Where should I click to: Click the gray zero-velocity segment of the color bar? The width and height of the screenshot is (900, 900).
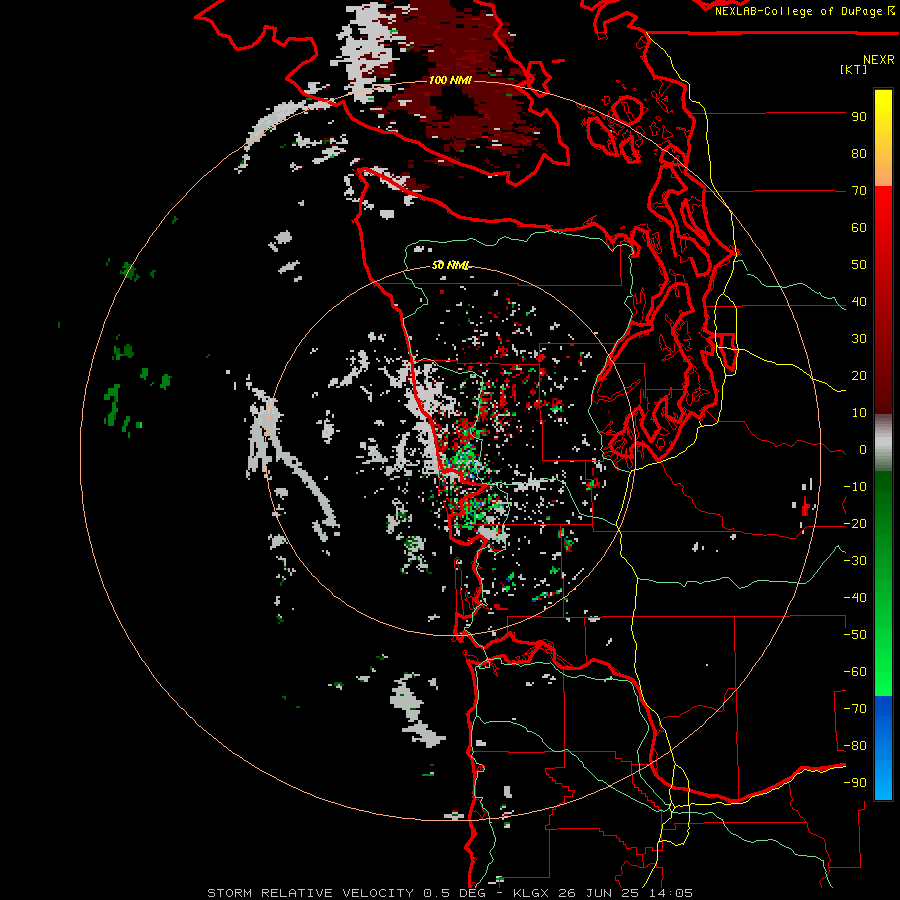click(883, 443)
